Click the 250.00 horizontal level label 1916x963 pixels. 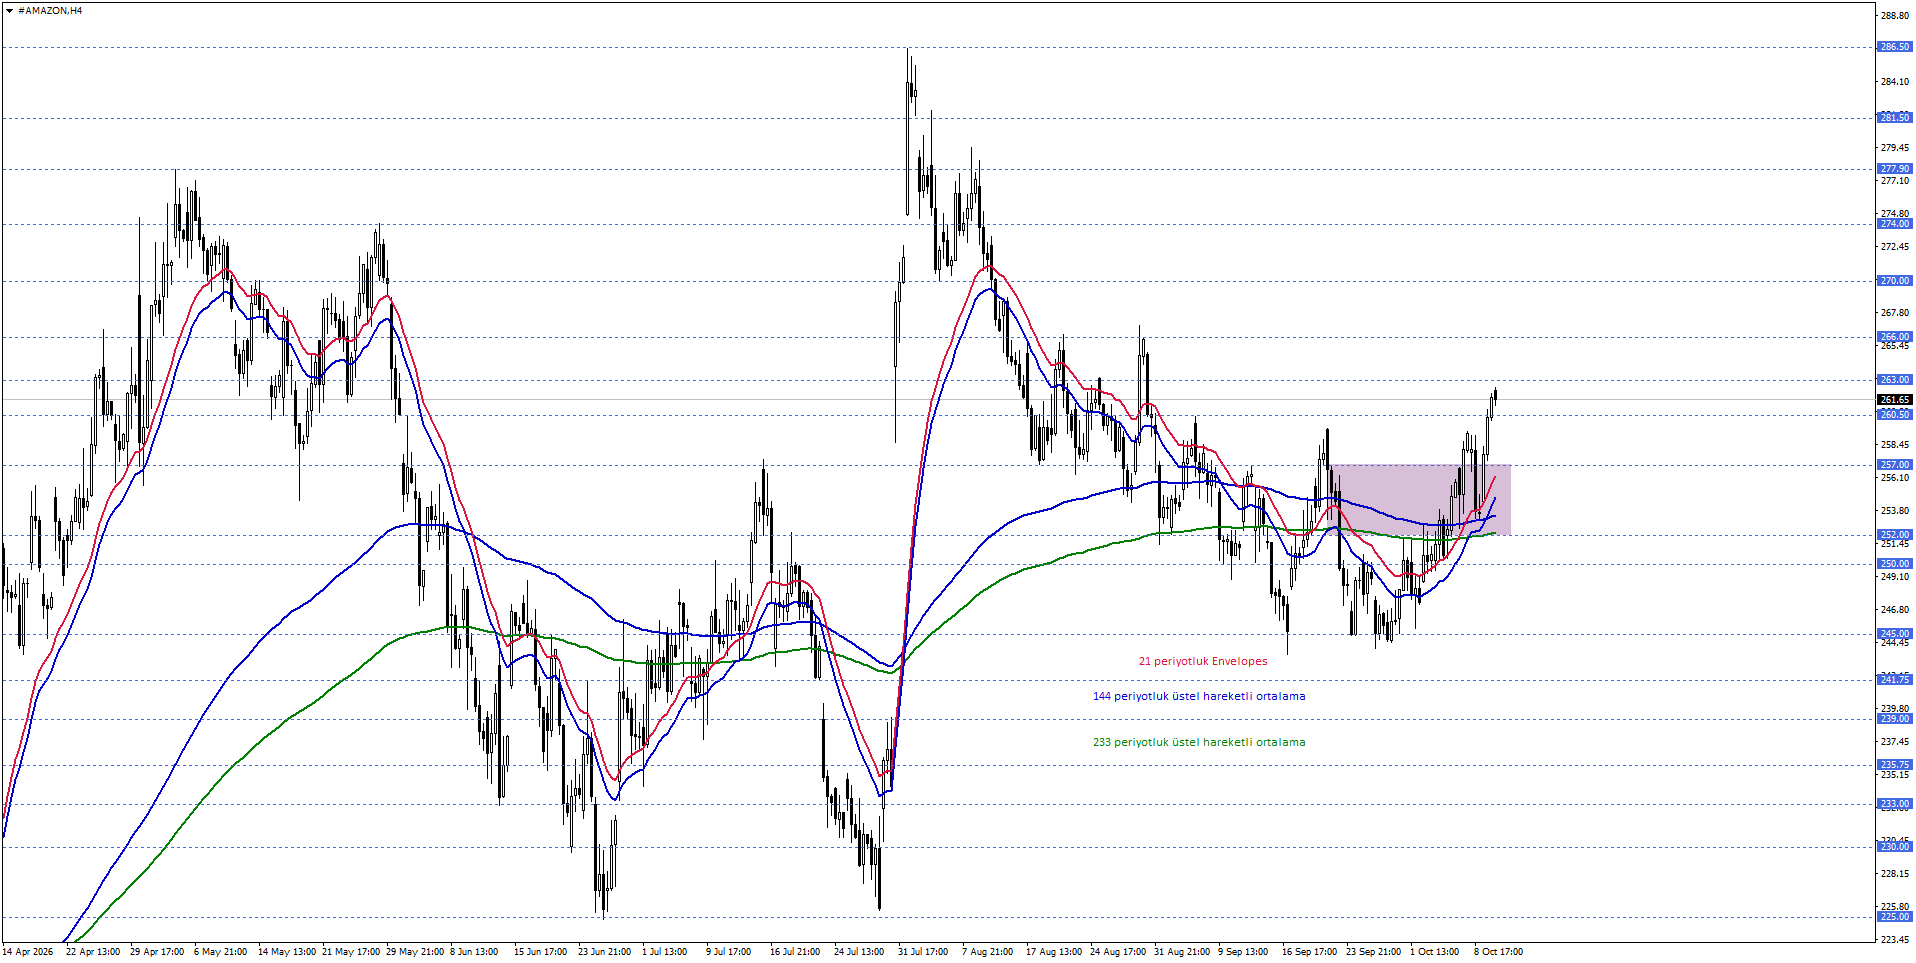coord(1895,564)
